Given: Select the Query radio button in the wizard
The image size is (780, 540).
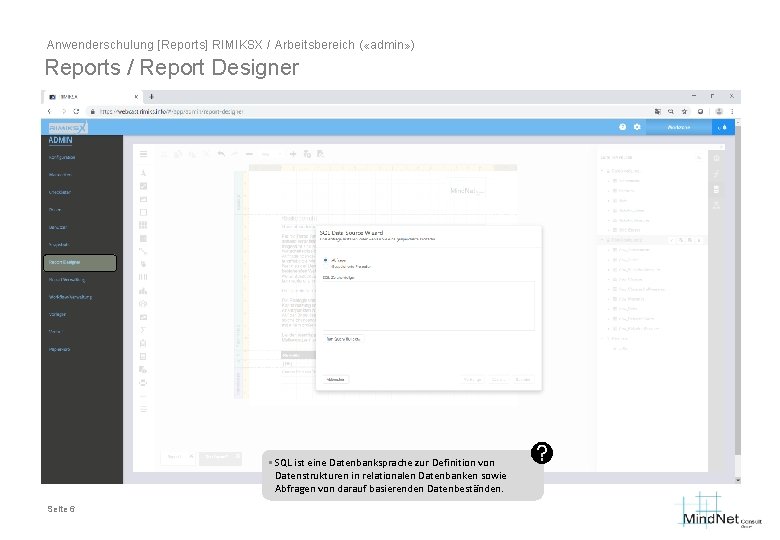Looking at the screenshot, I should coord(325,260).
